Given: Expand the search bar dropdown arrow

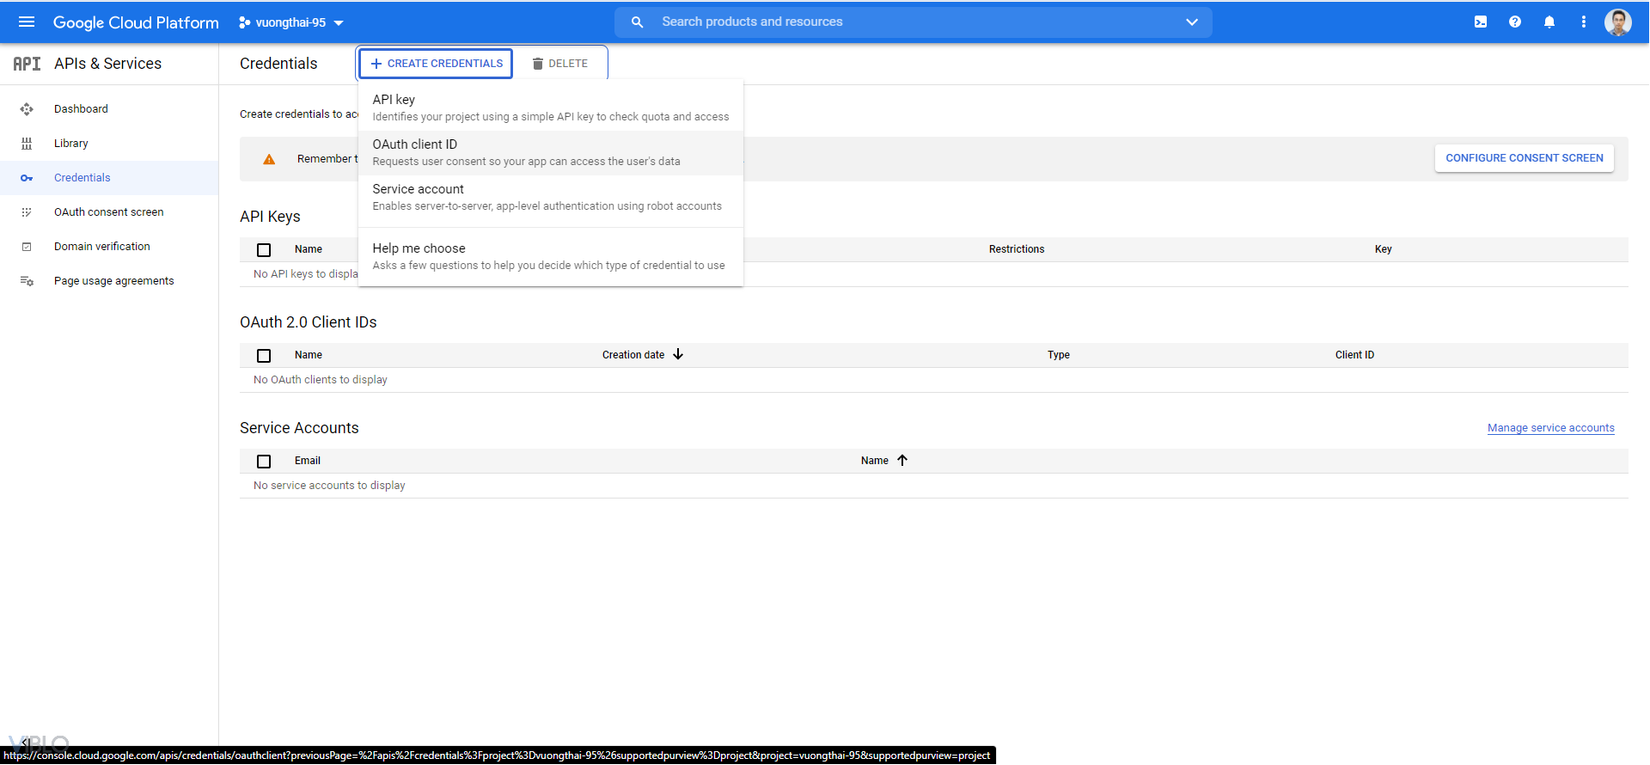Looking at the screenshot, I should coord(1191,22).
